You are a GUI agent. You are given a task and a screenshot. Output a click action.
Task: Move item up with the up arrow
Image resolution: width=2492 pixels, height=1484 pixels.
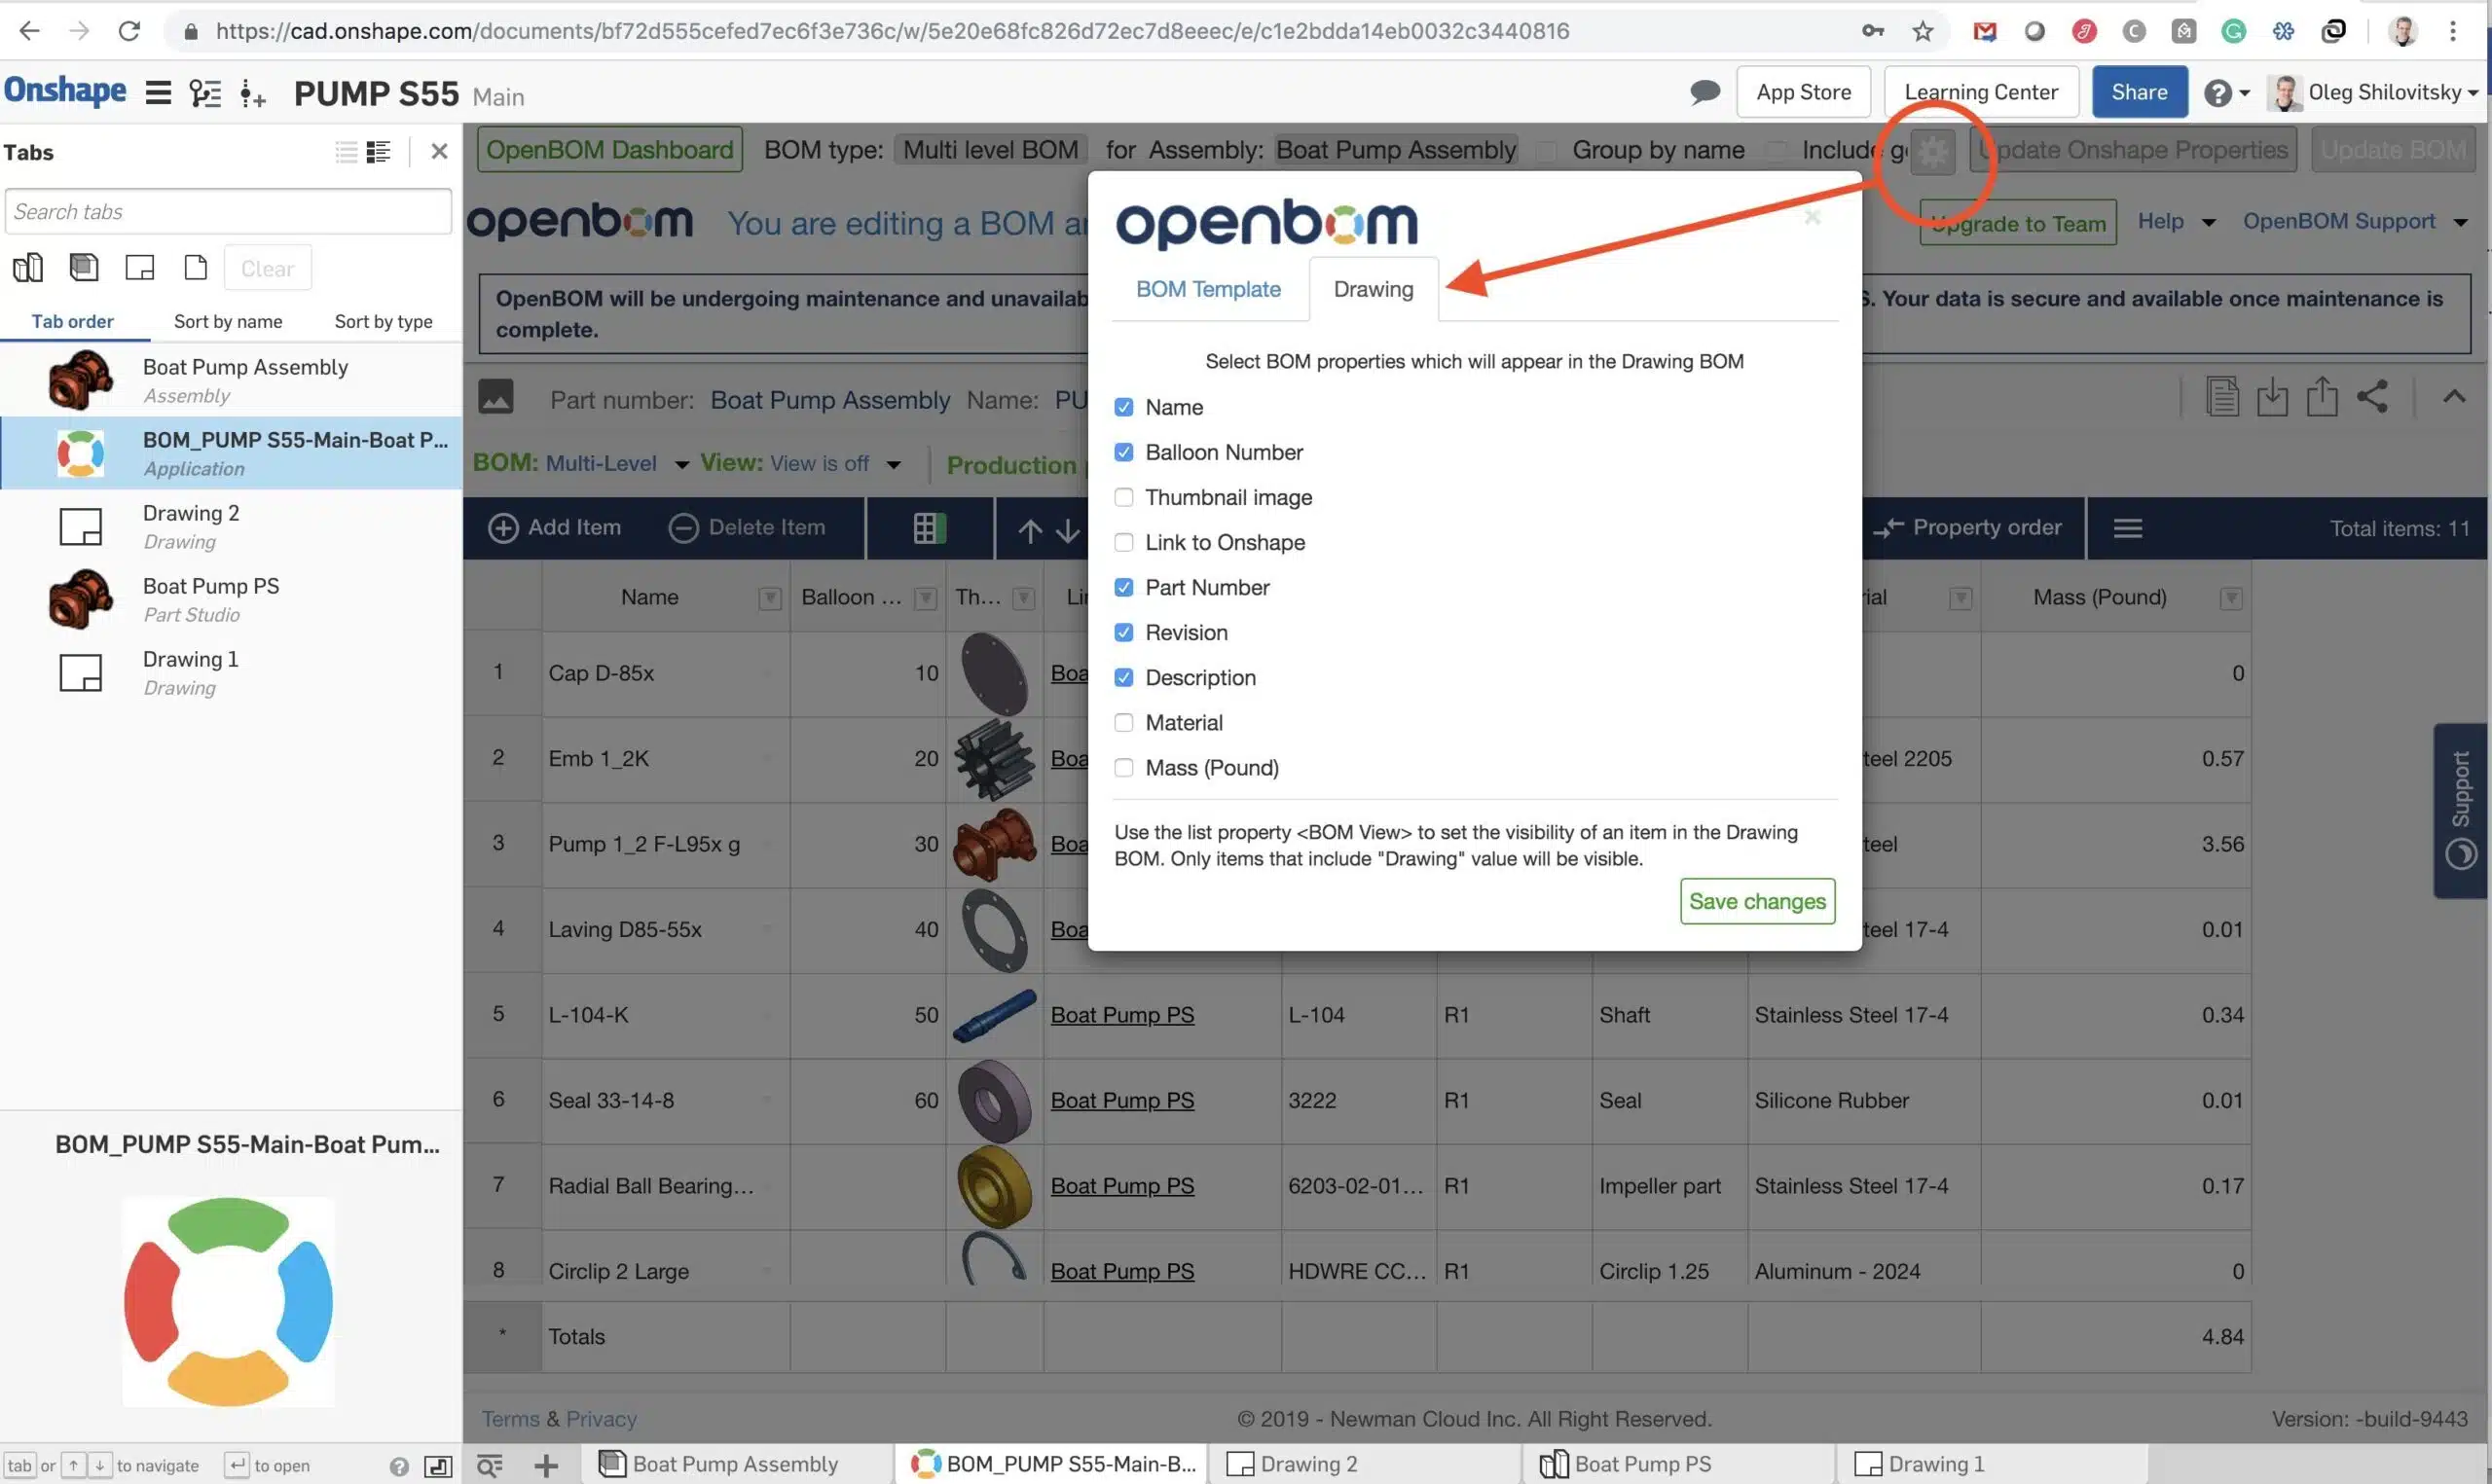(1030, 530)
